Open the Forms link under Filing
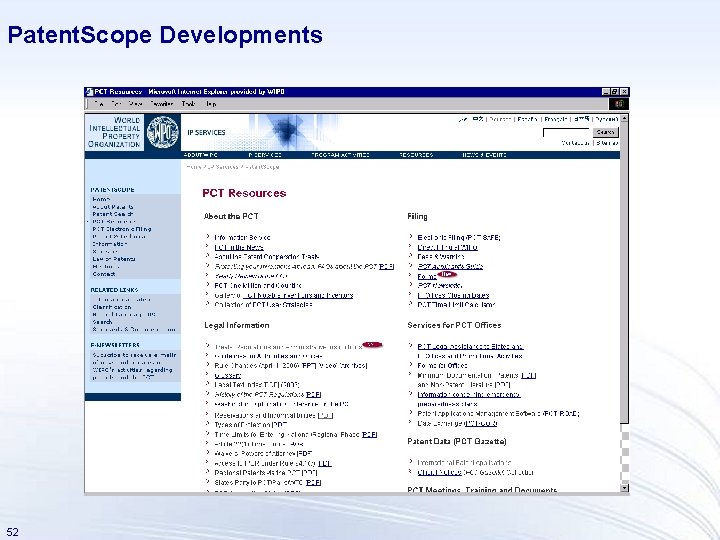 coord(427,276)
